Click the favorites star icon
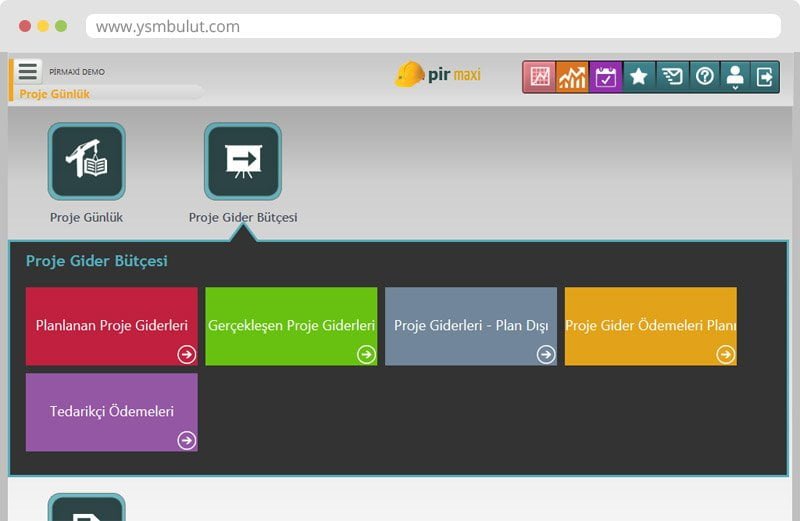The width and height of the screenshot is (800, 521). [x=639, y=77]
